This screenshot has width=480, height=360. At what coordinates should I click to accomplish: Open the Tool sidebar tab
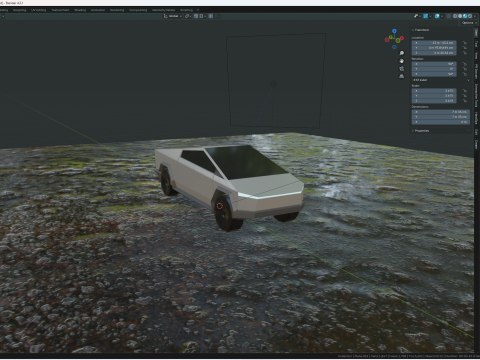pos(476,44)
